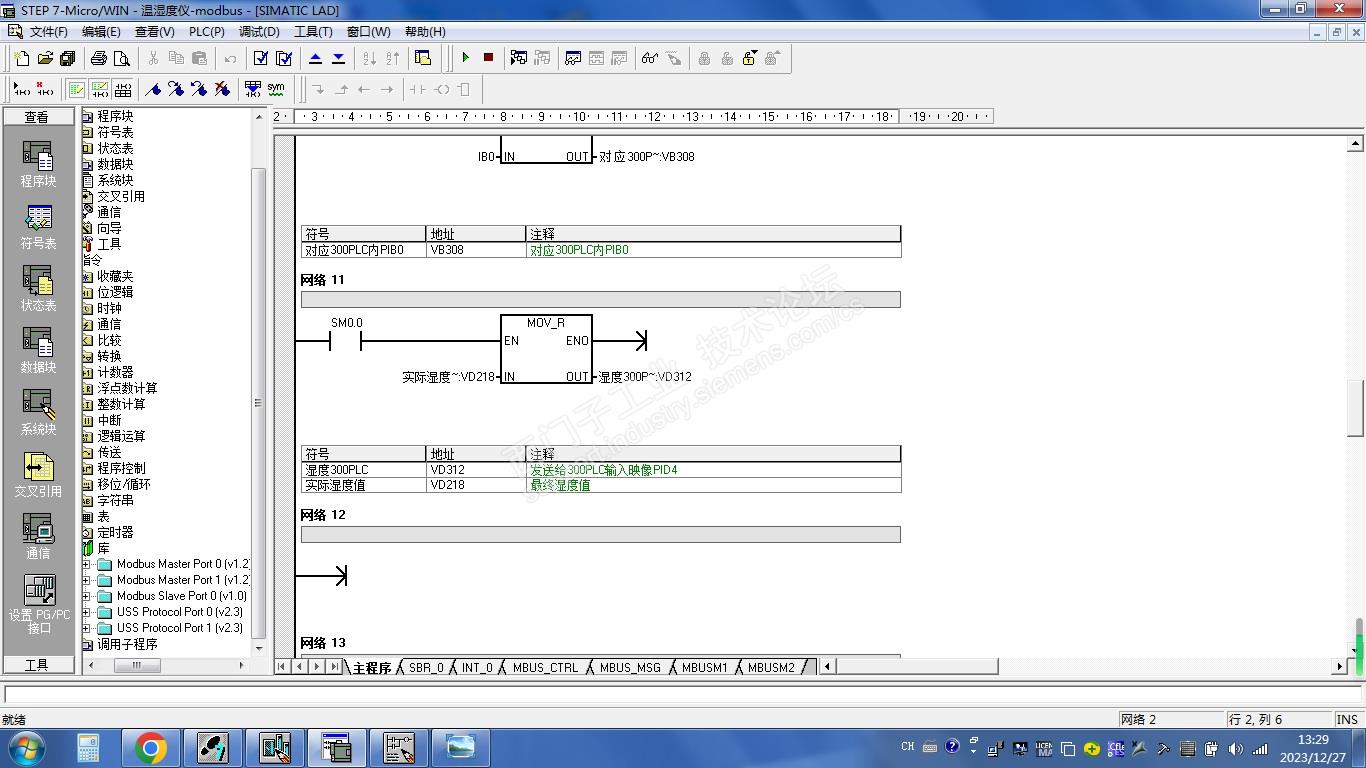
Task: Open print preview from the toolbar
Action: point(121,58)
